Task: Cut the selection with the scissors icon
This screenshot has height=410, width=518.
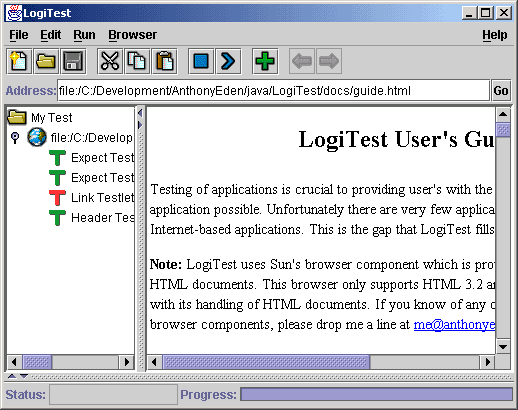Action: (110, 61)
